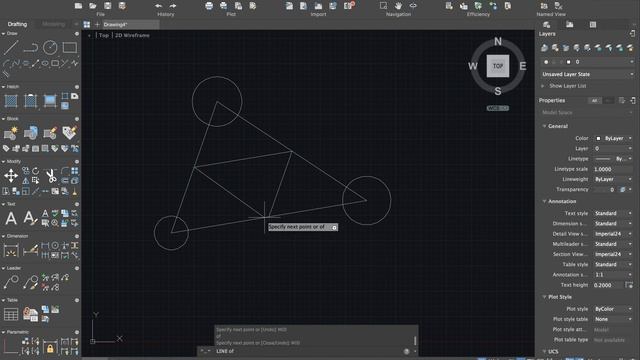Click the Save file toolbar icon
The image size is (640, 360).
click(x=108, y=6)
